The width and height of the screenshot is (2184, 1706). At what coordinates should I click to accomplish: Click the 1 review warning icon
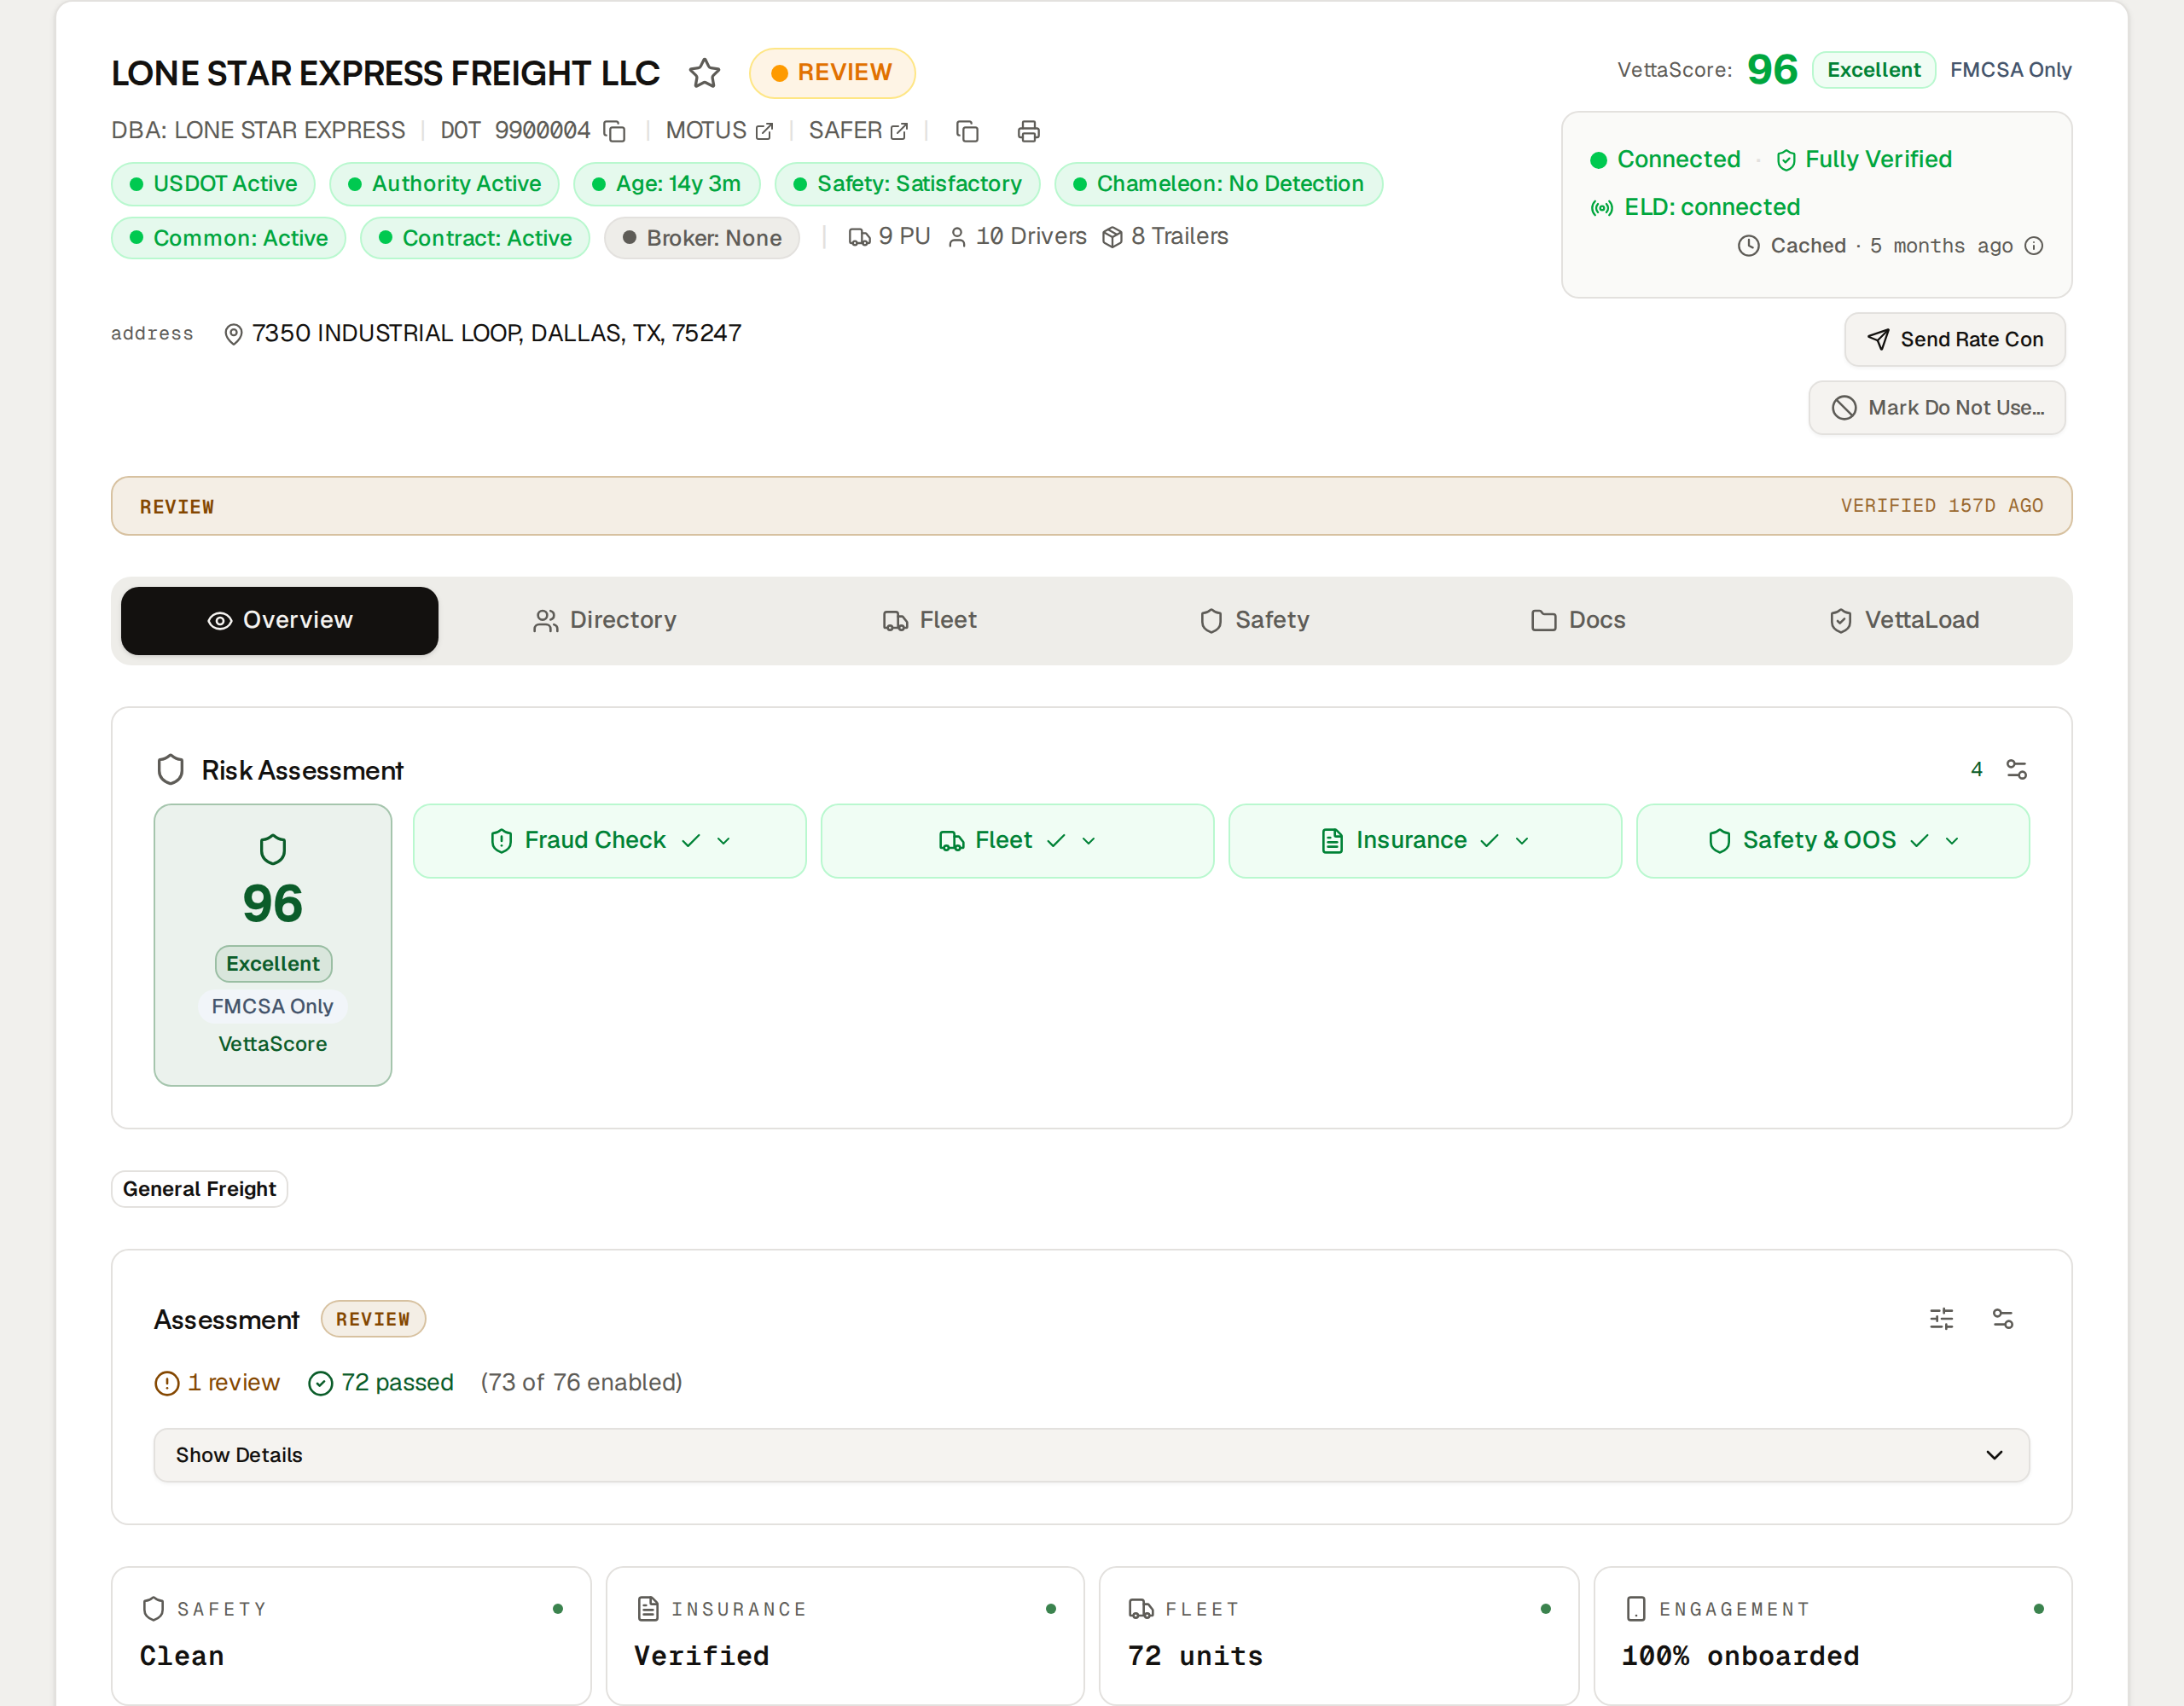click(167, 1384)
